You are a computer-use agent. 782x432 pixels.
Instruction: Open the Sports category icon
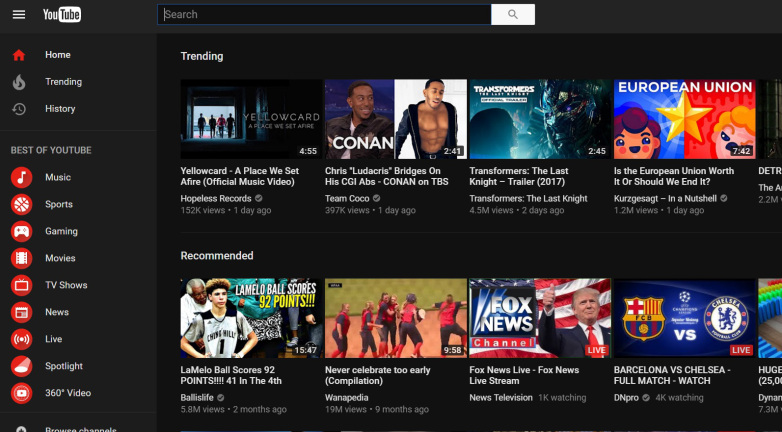21,204
